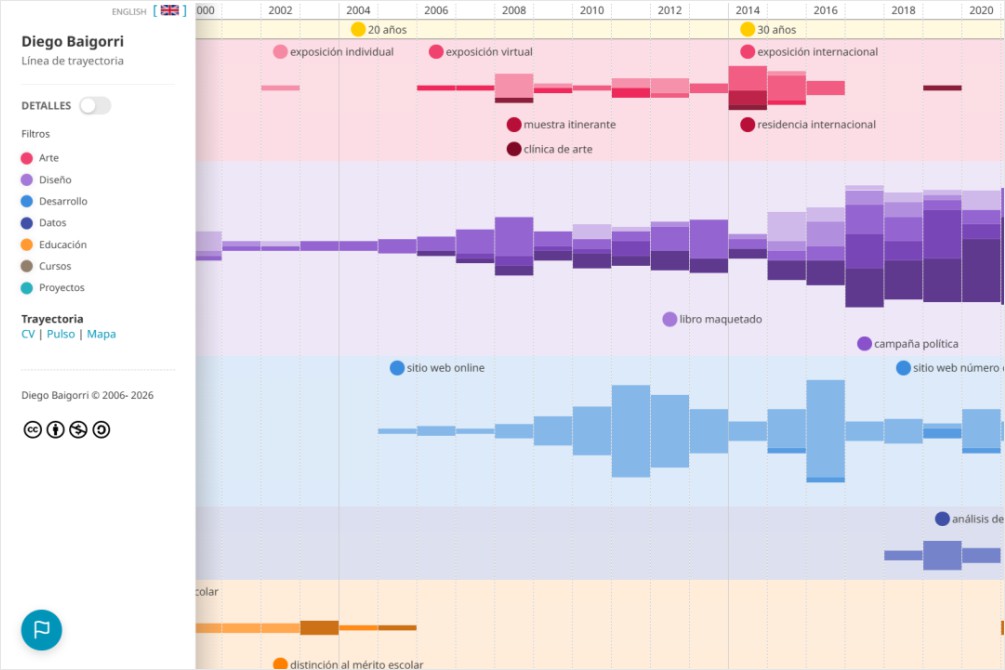
Task: Click the 2014 year label
Action: coord(747,10)
